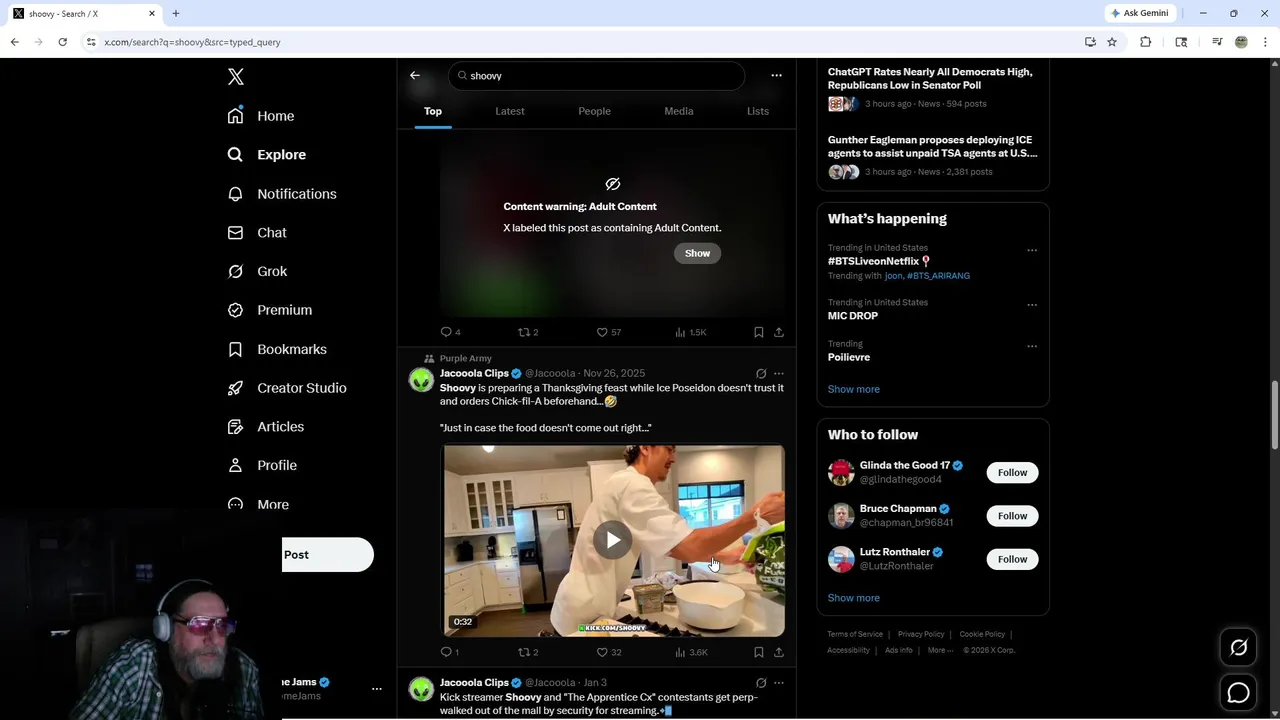Bookmark the Thanksgiving feast post

759,652
